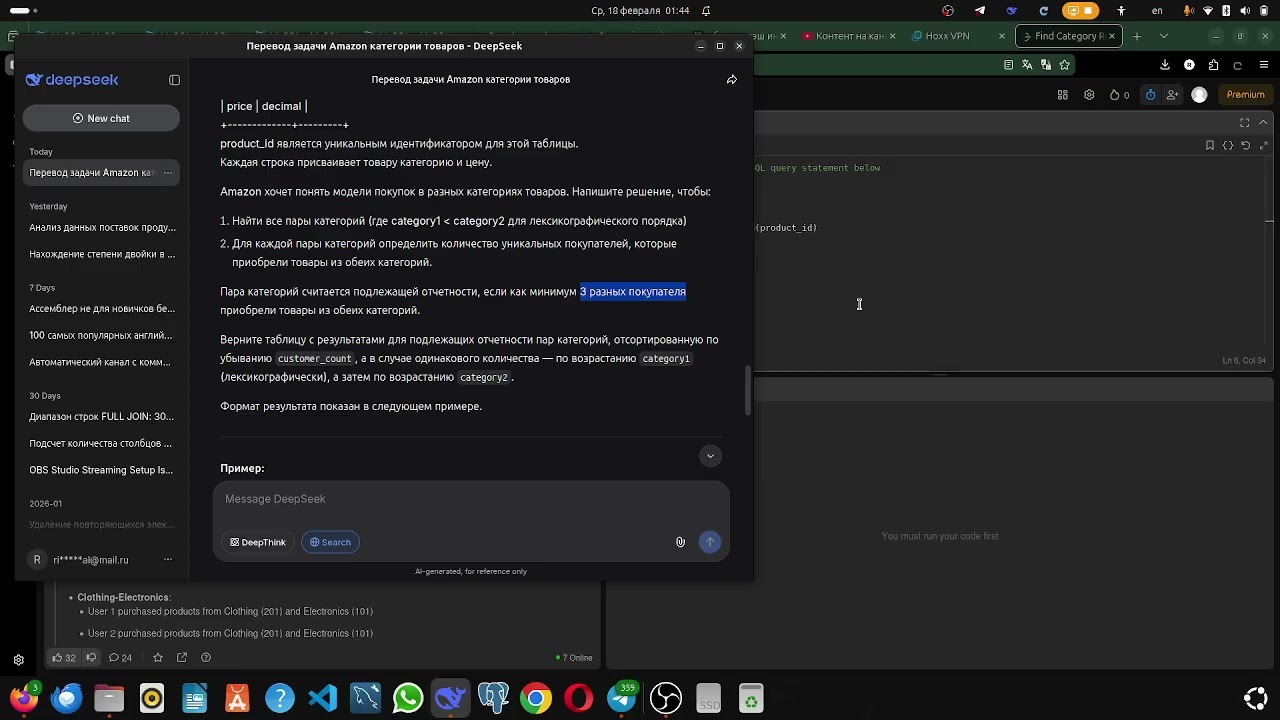Open chat 'Анализ данных поставок проду...'
1280x720 pixels.
pyautogui.click(x=102, y=227)
